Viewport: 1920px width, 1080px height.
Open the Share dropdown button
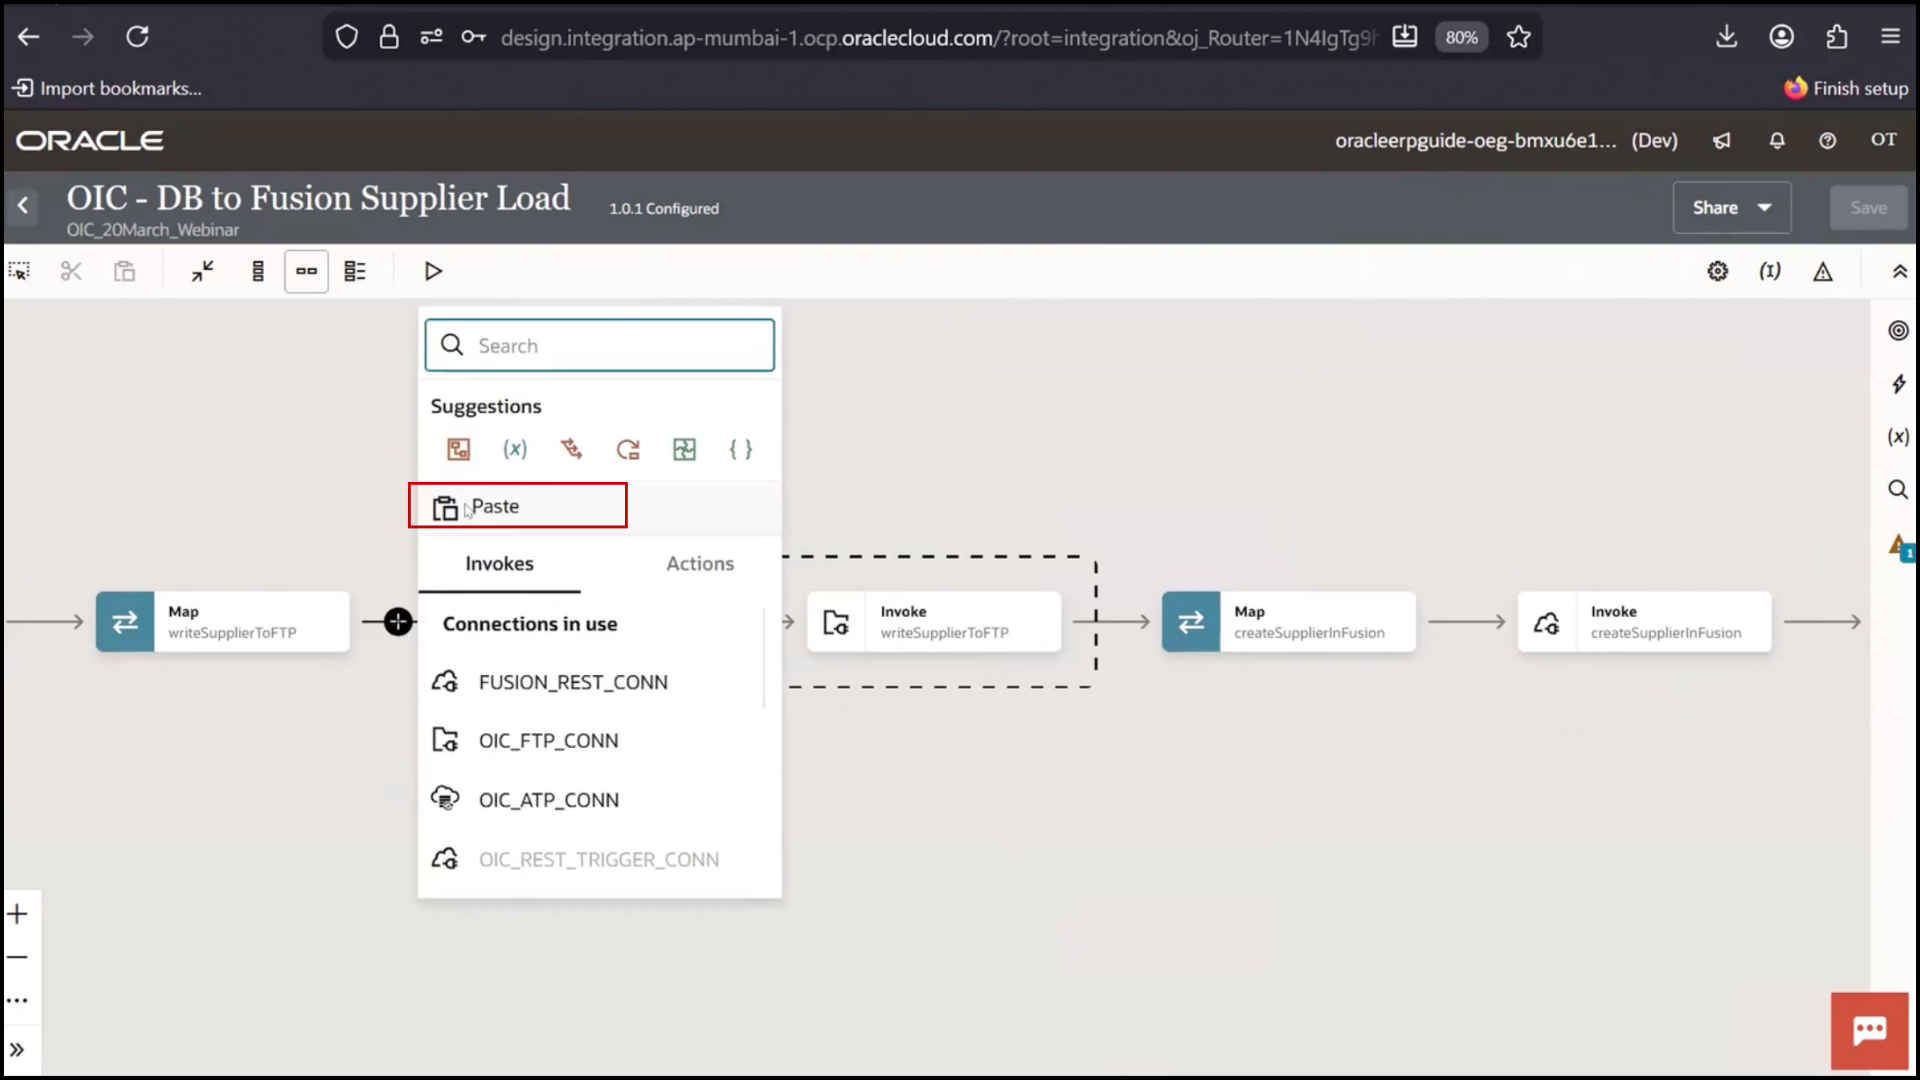(1731, 207)
